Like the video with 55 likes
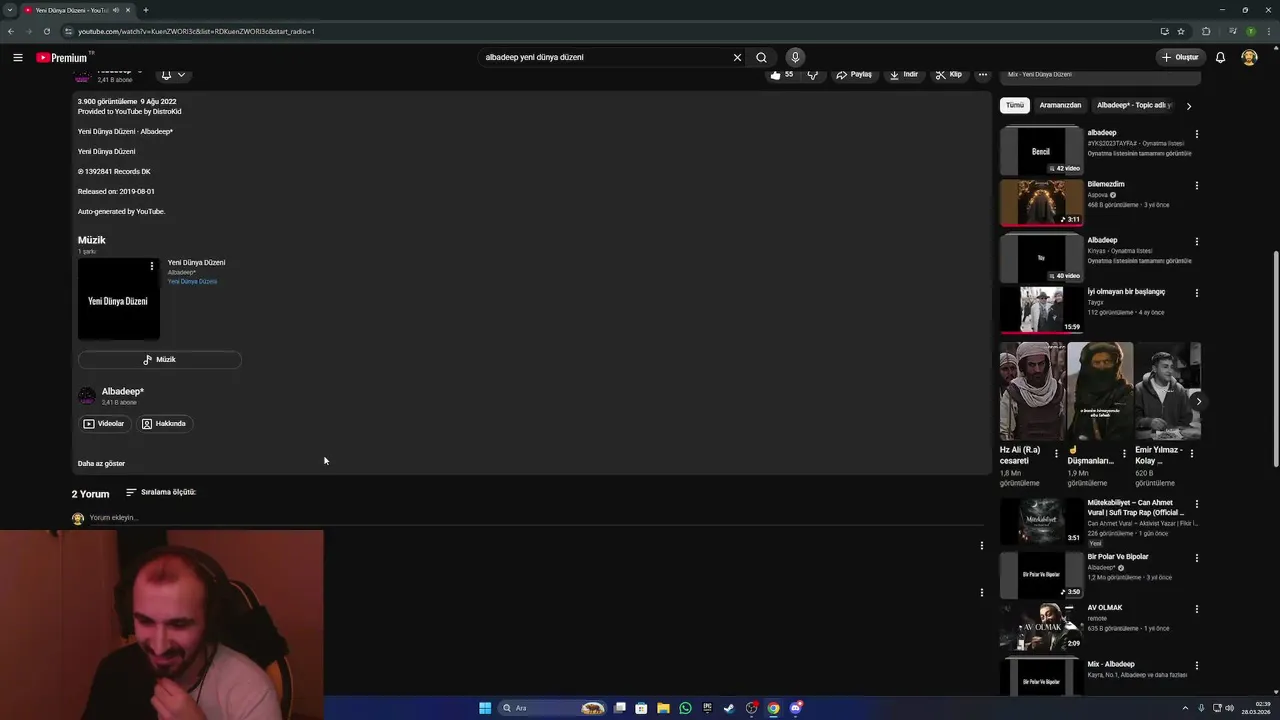The width and height of the screenshot is (1280, 720). coord(781,74)
